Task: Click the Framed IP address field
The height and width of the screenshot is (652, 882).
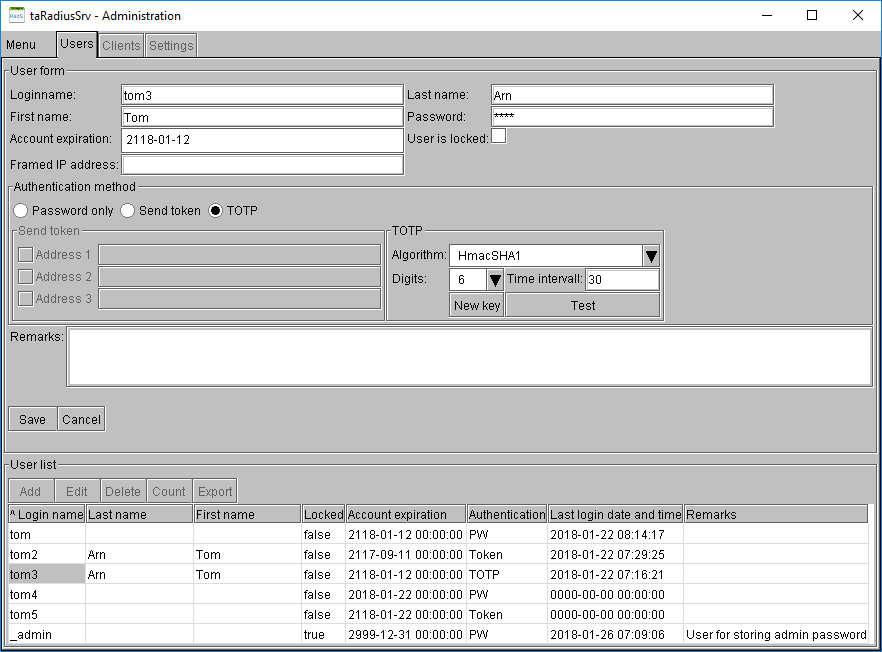Action: (x=262, y=165)
